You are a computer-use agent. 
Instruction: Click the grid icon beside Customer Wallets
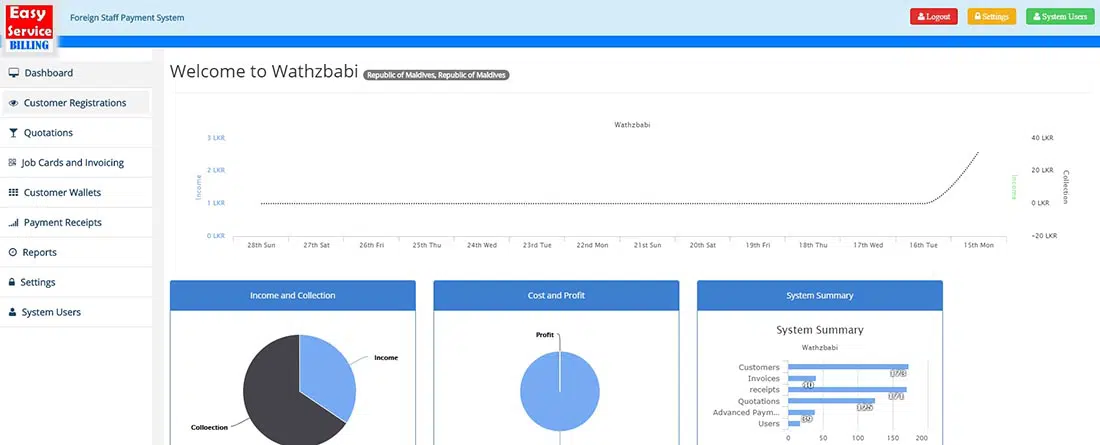click(x=13, y=193)
